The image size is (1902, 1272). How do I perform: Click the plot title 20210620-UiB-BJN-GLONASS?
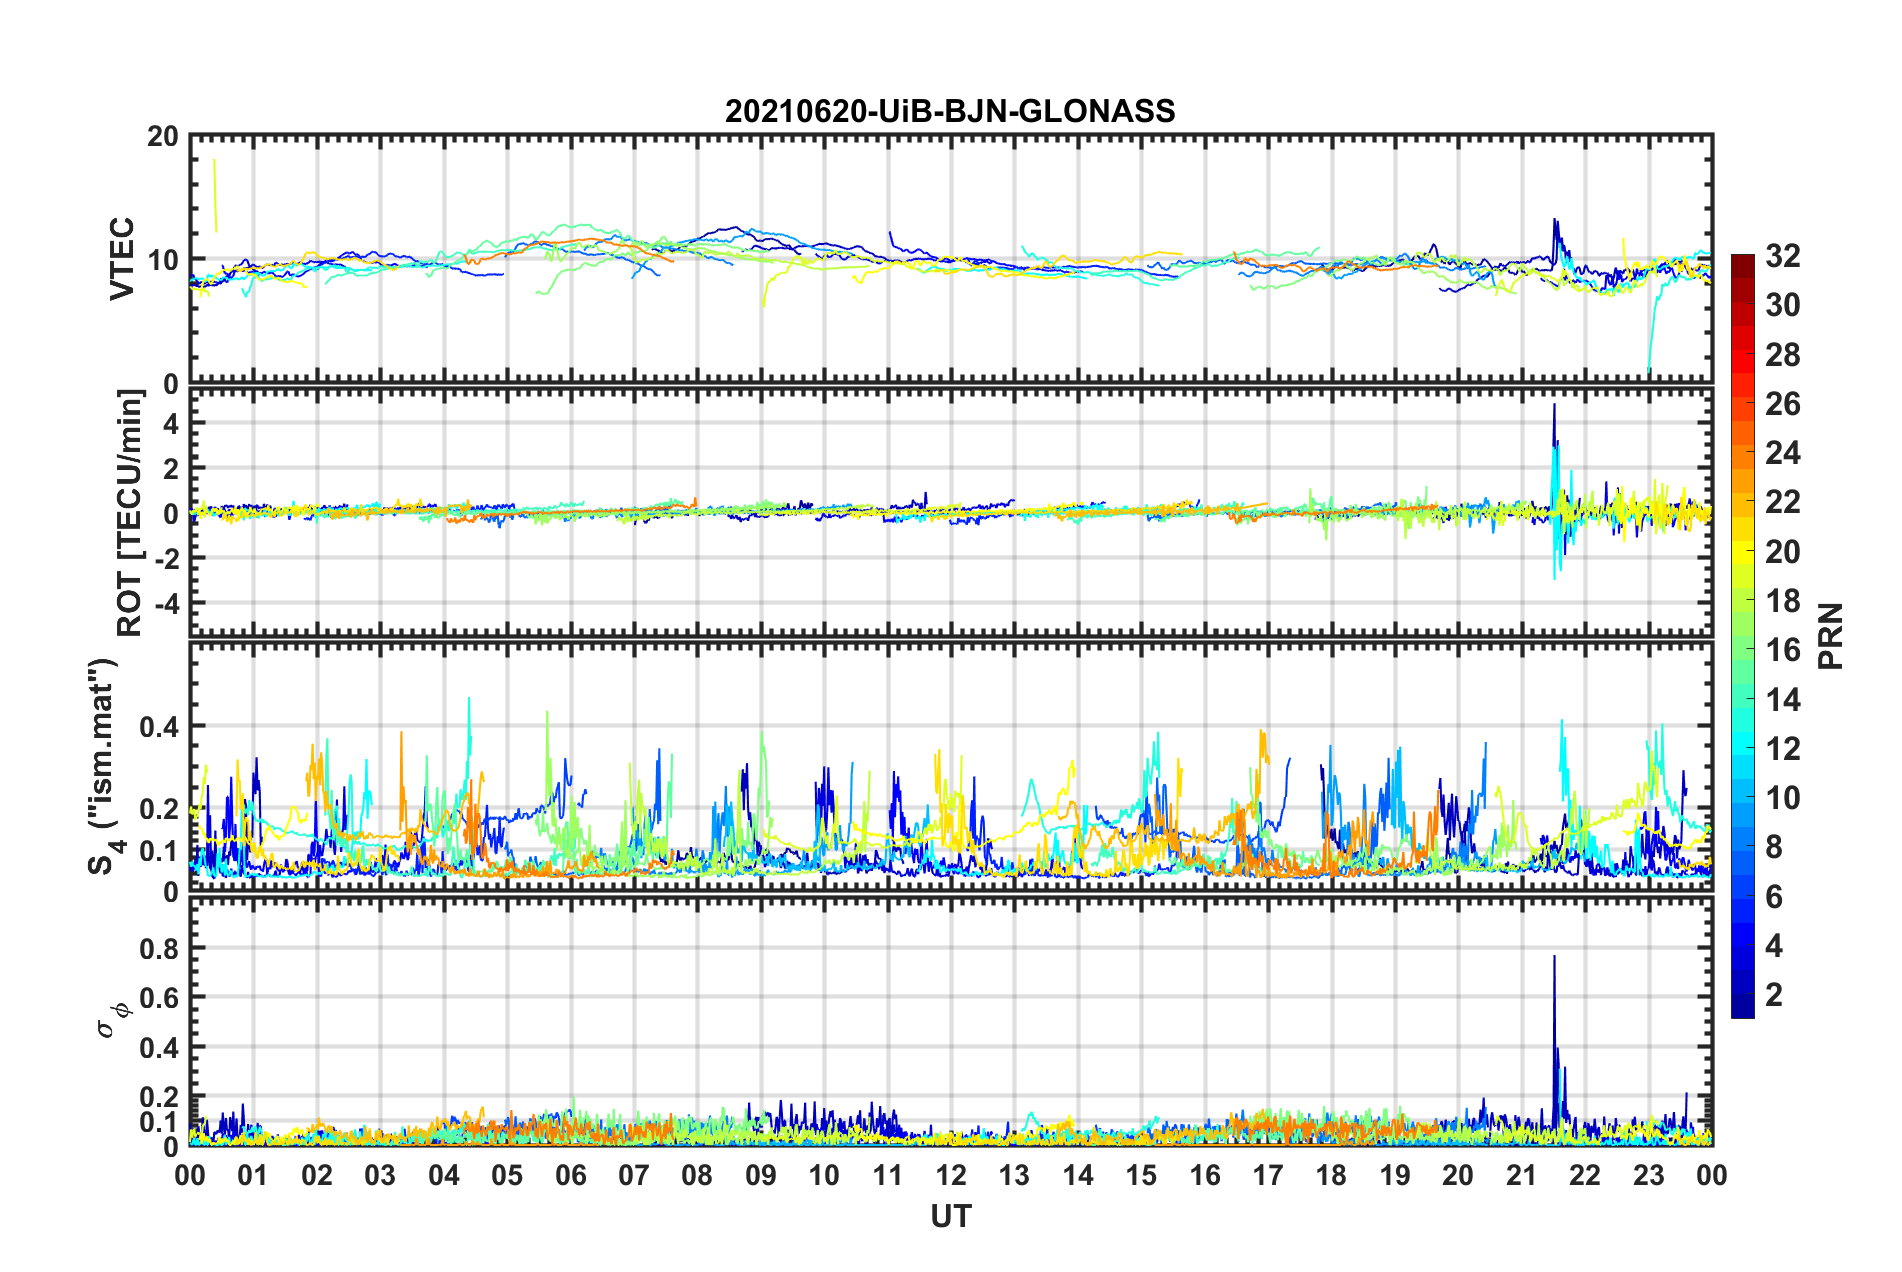[x=950, y=111]
